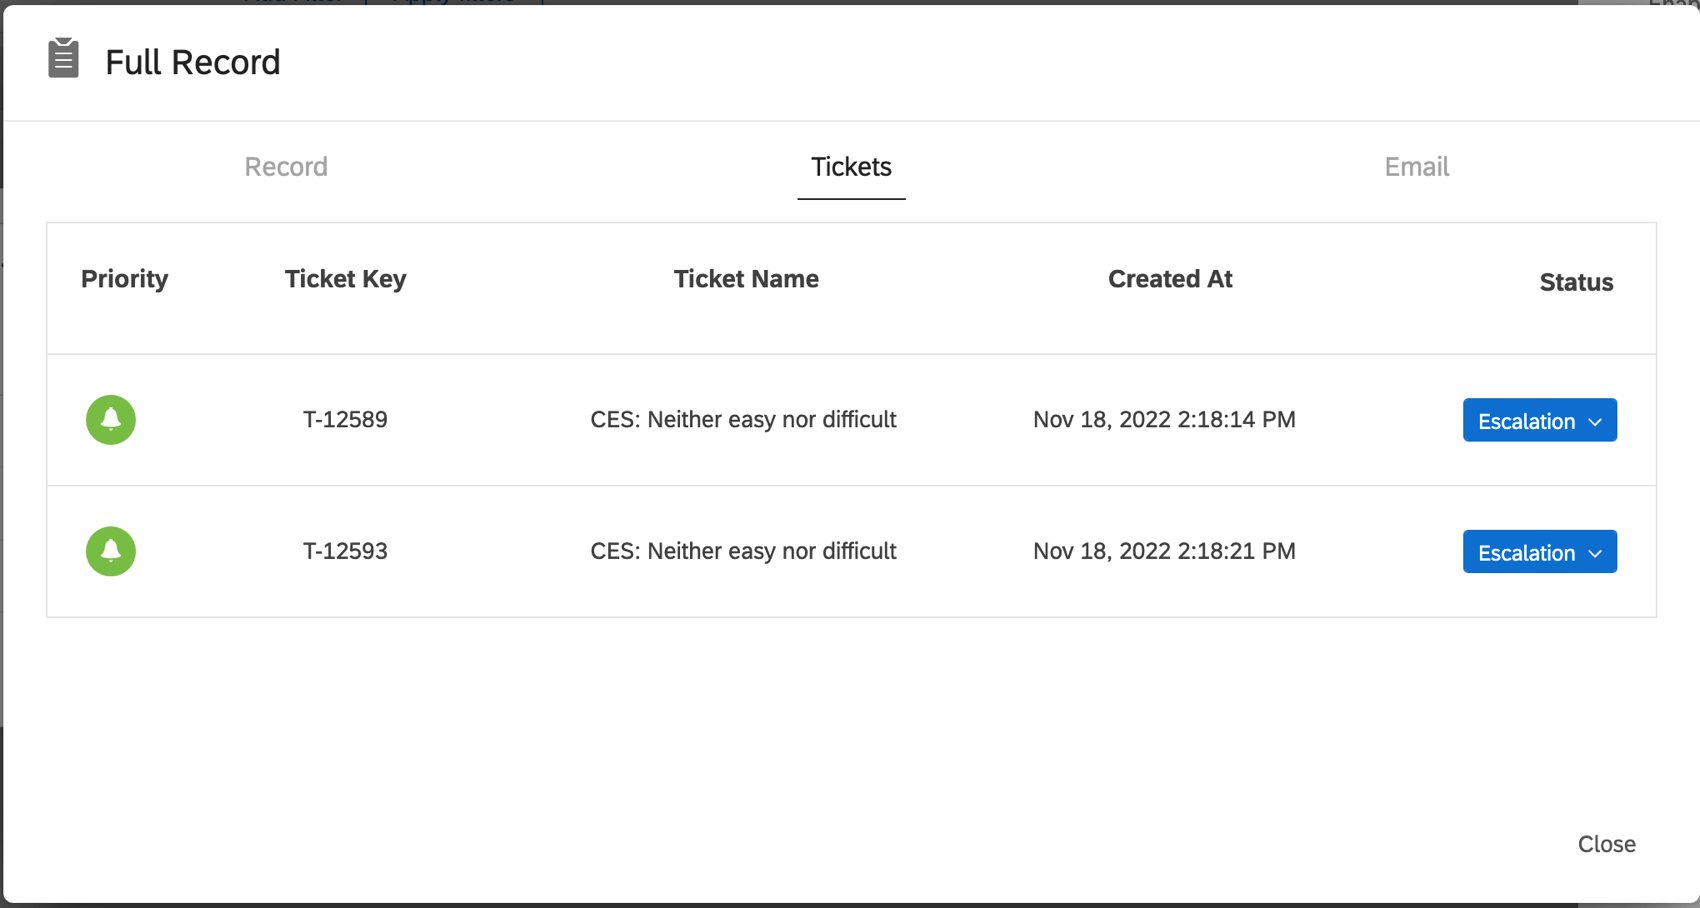
Task: Select the green priority bell for T-12589
Action: click(110, 420)
